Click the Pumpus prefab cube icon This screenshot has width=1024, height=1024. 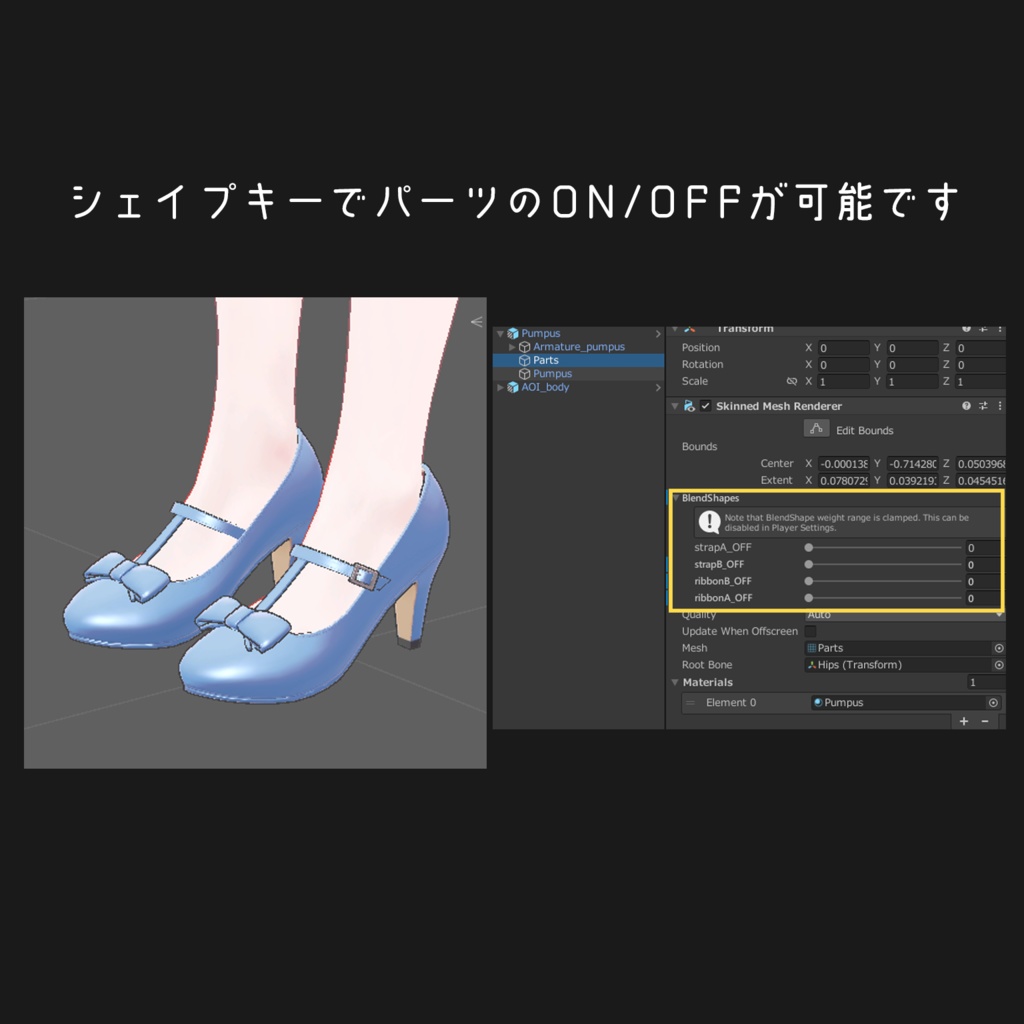(513, 333)
